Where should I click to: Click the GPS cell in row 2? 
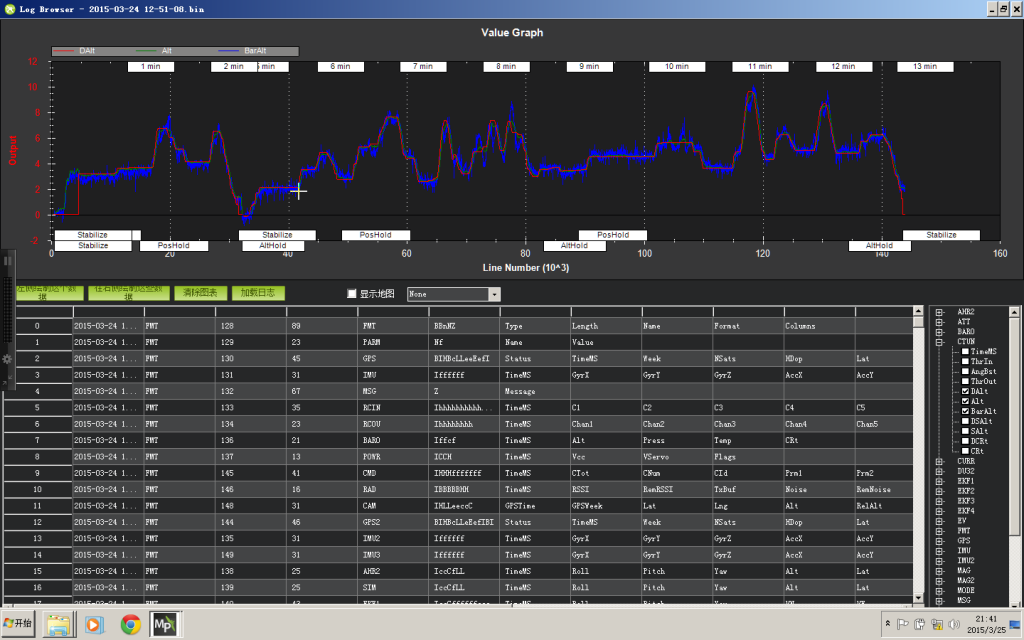coord(393,359)
